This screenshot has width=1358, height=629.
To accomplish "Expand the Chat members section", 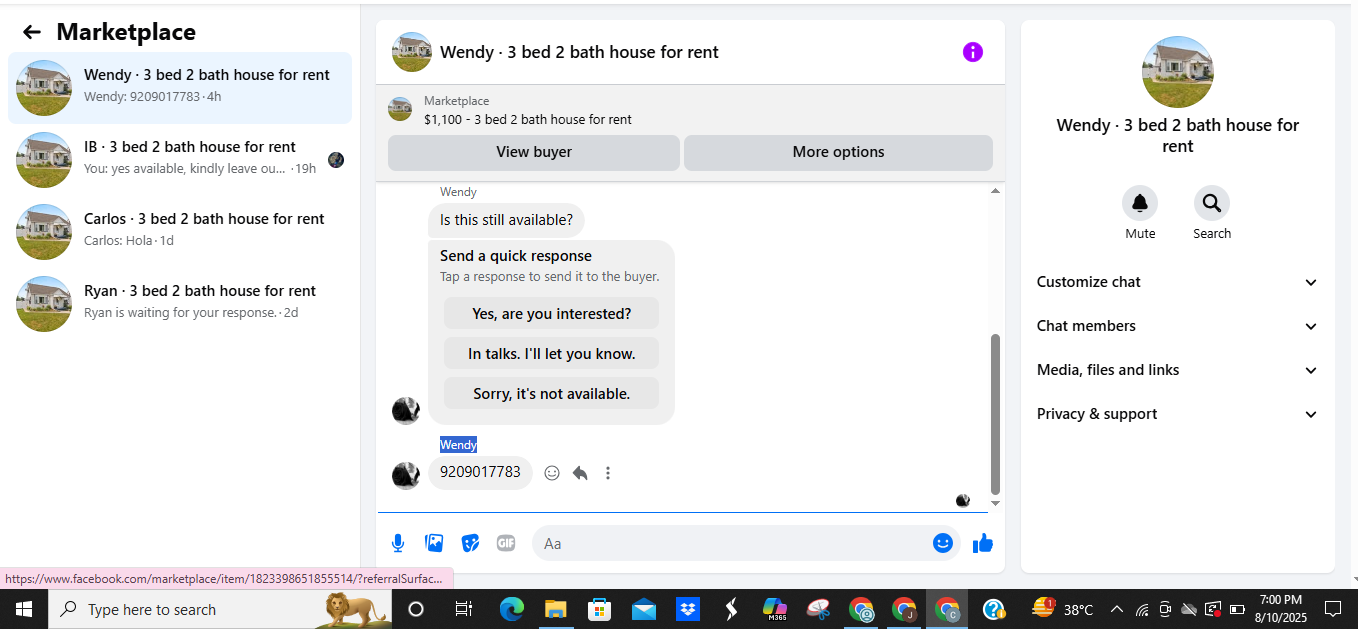I will tap(1177, 326).
